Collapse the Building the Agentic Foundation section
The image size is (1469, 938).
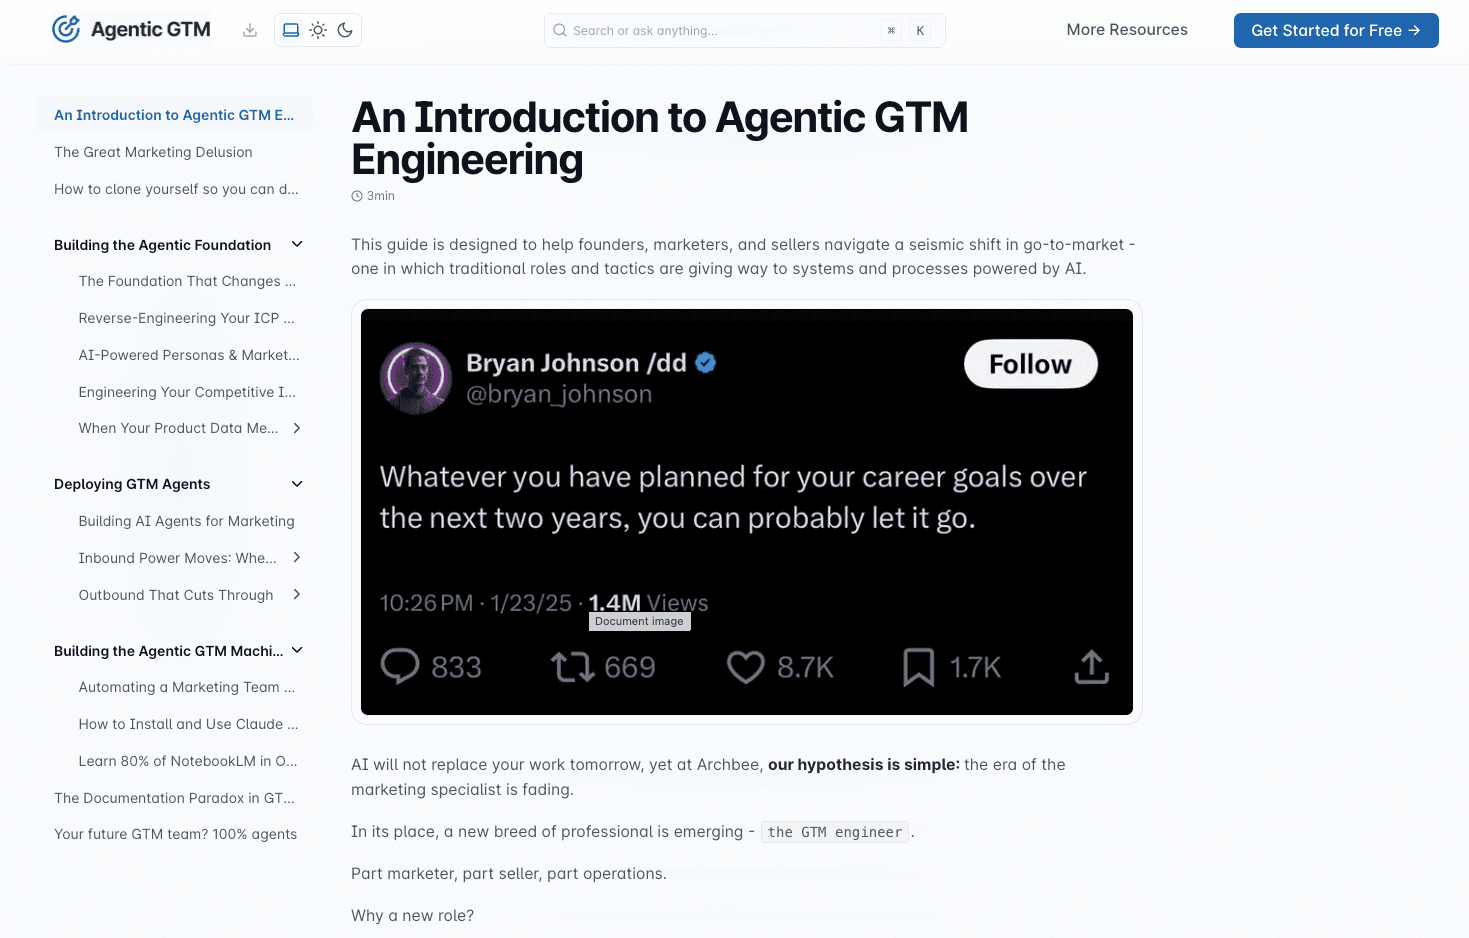click(x=297, y=245)
